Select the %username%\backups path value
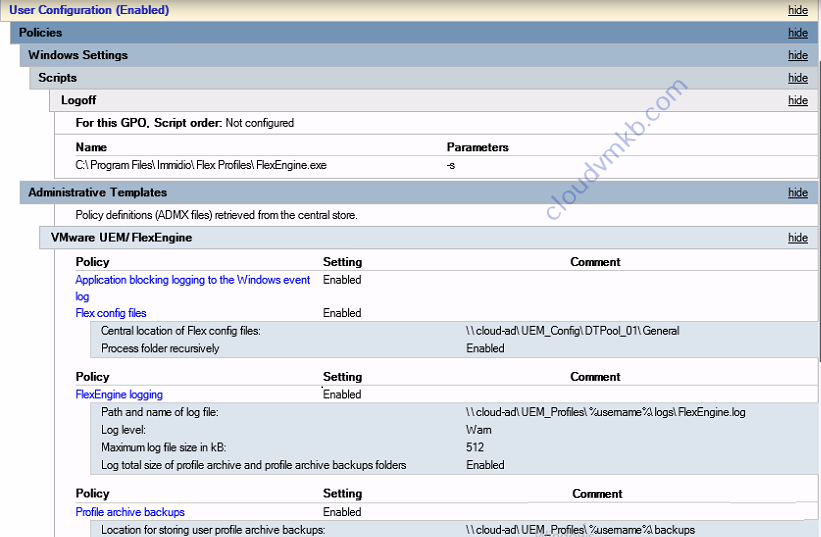Screen dimensions: 821x537 coord(580,530)
